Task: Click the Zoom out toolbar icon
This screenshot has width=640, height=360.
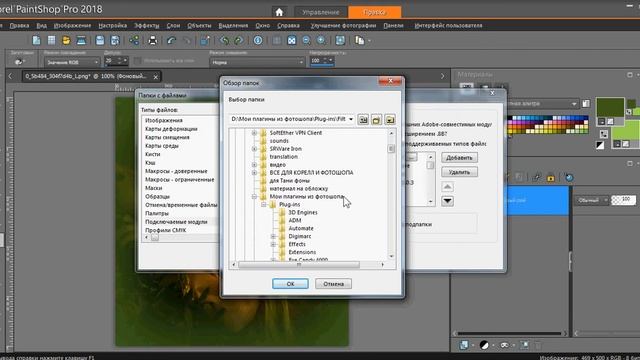Action: point(307,40)
